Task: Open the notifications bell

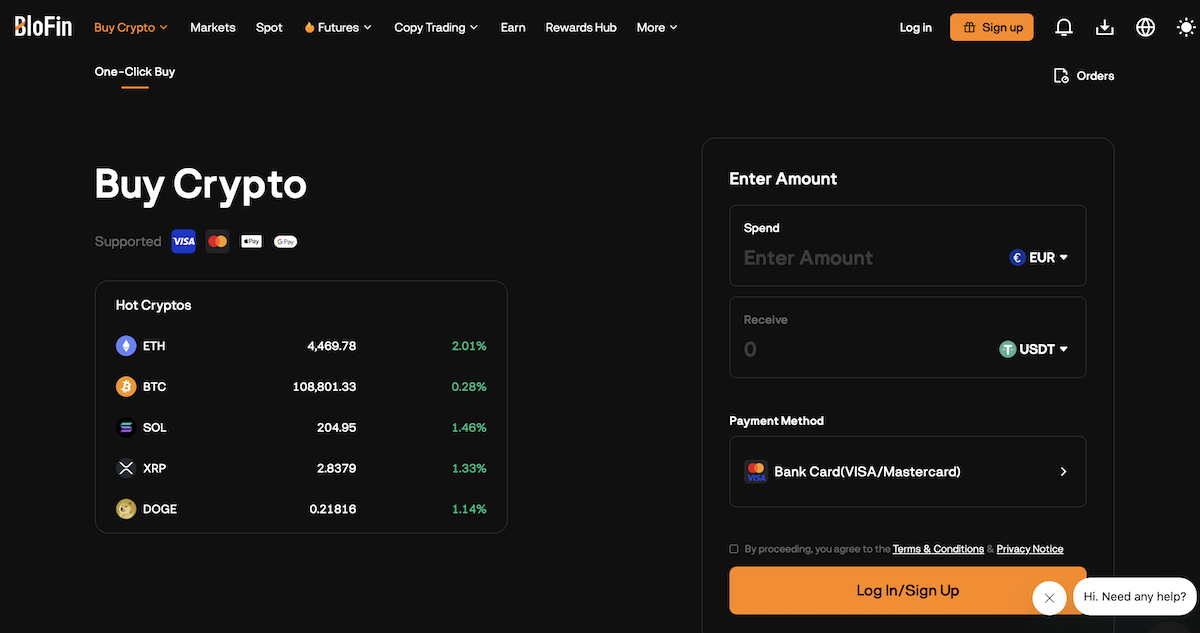Action: (x=1064, y=27)
